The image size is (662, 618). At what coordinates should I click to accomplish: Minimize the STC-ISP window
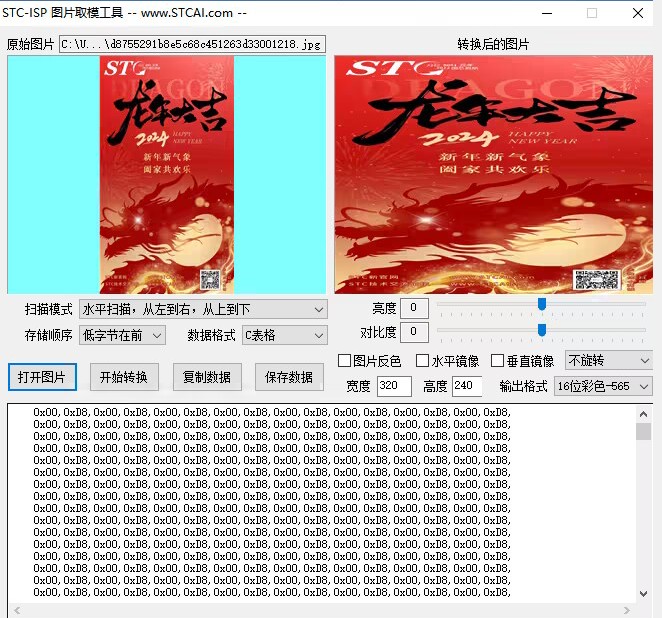click(x=547, y=13)
